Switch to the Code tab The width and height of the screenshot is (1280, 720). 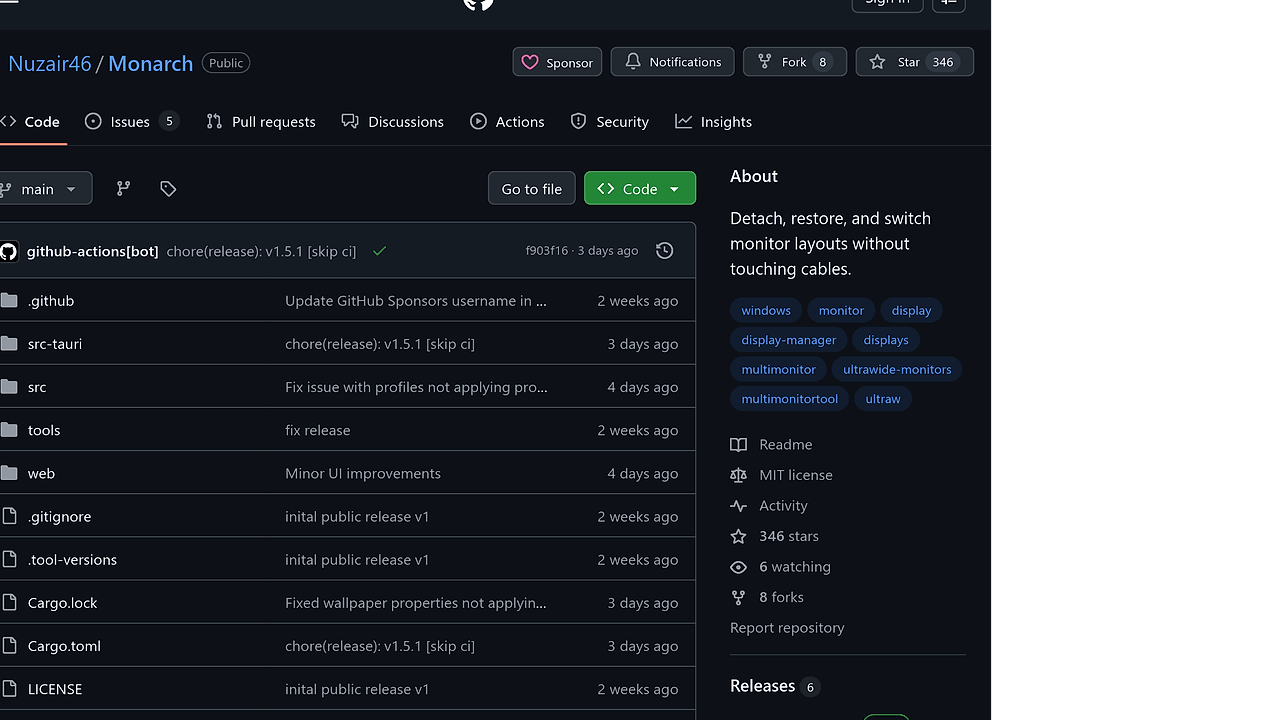31,121
